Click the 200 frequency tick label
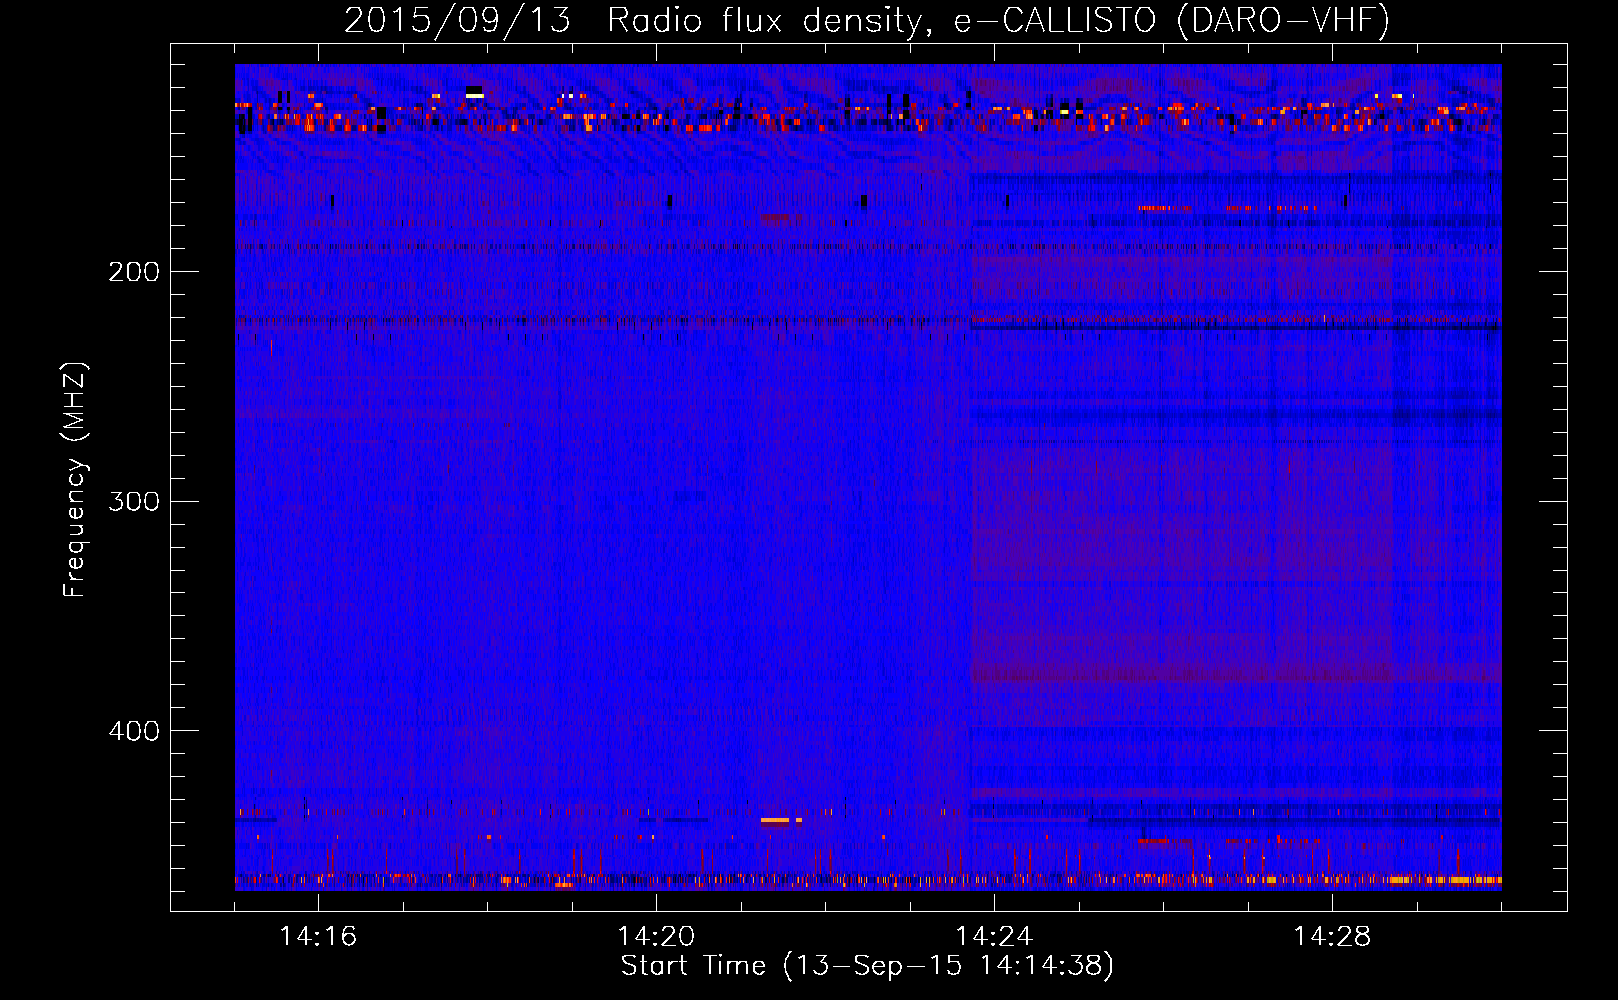Image resolution: width=1618 pixels, height=1000 pixels. (x=134, y=272)
